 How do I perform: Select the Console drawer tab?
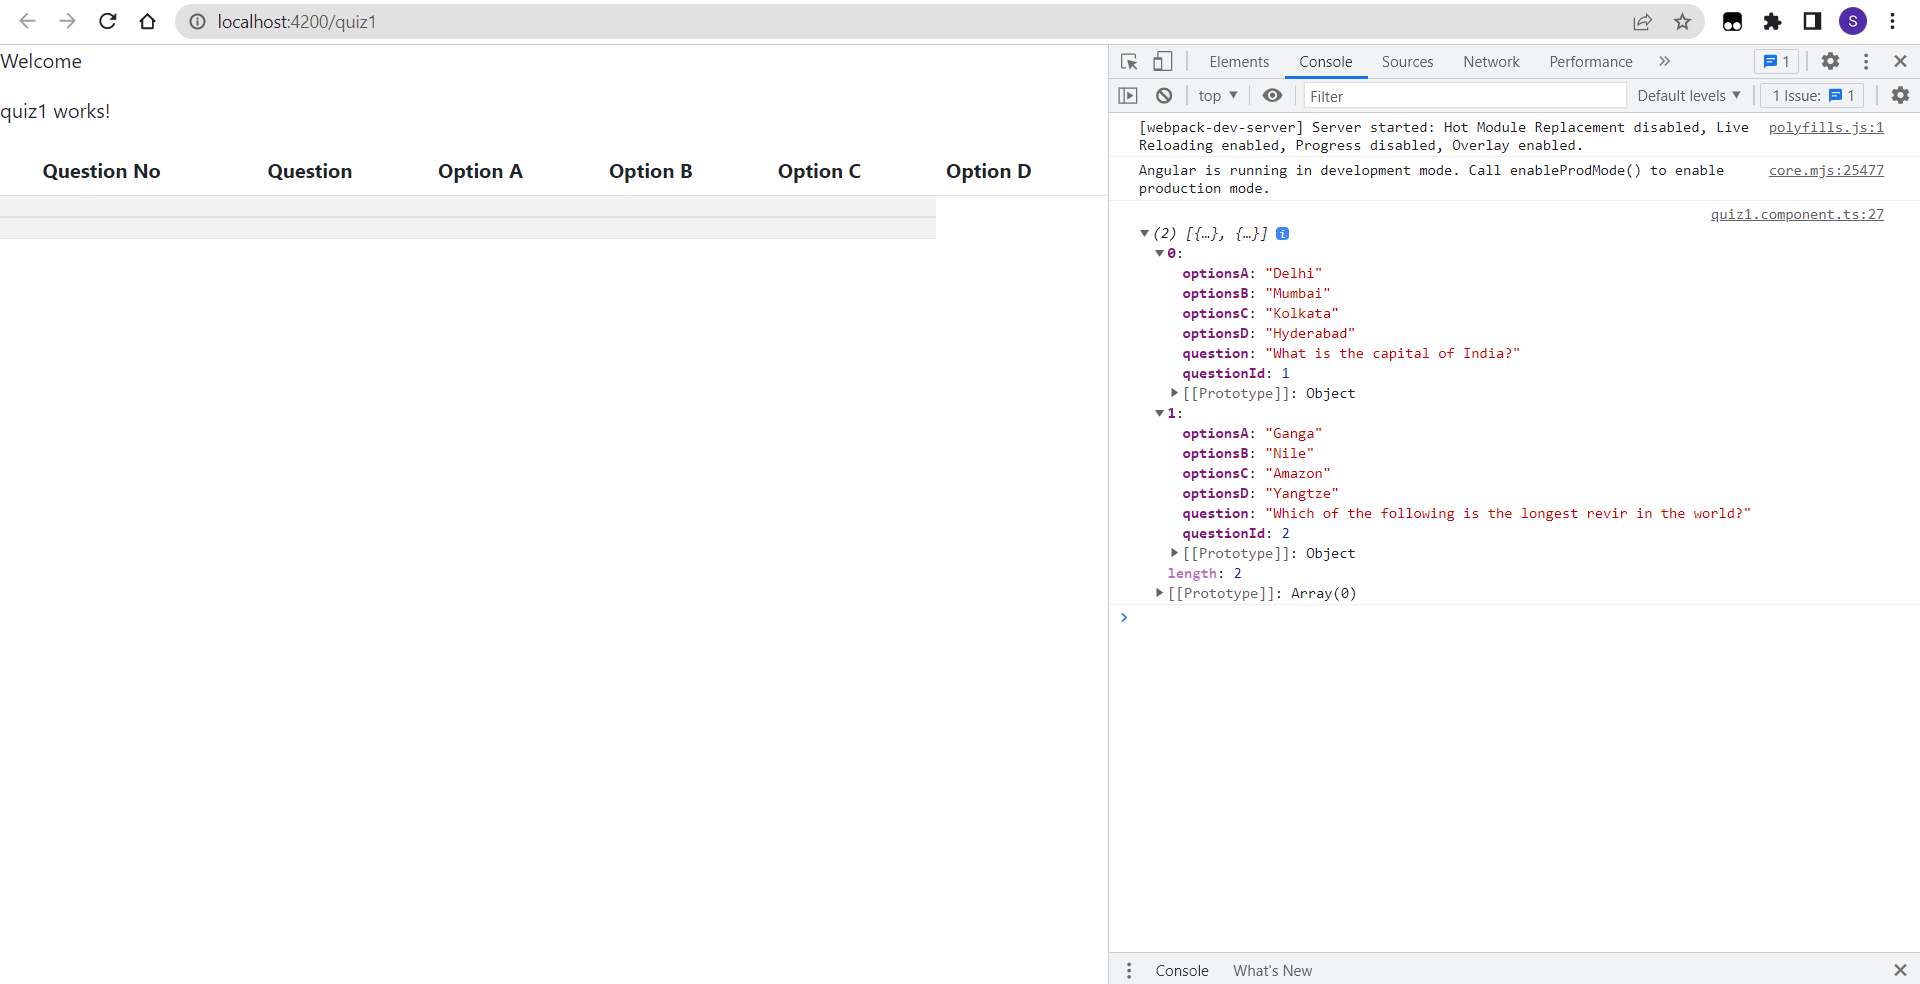point(1182,970)
